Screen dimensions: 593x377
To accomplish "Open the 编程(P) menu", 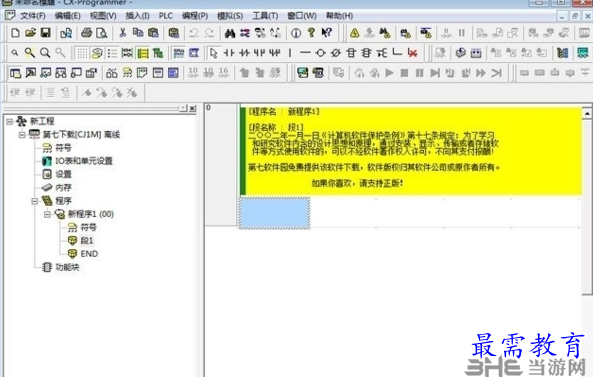I will tap(195, 16).
